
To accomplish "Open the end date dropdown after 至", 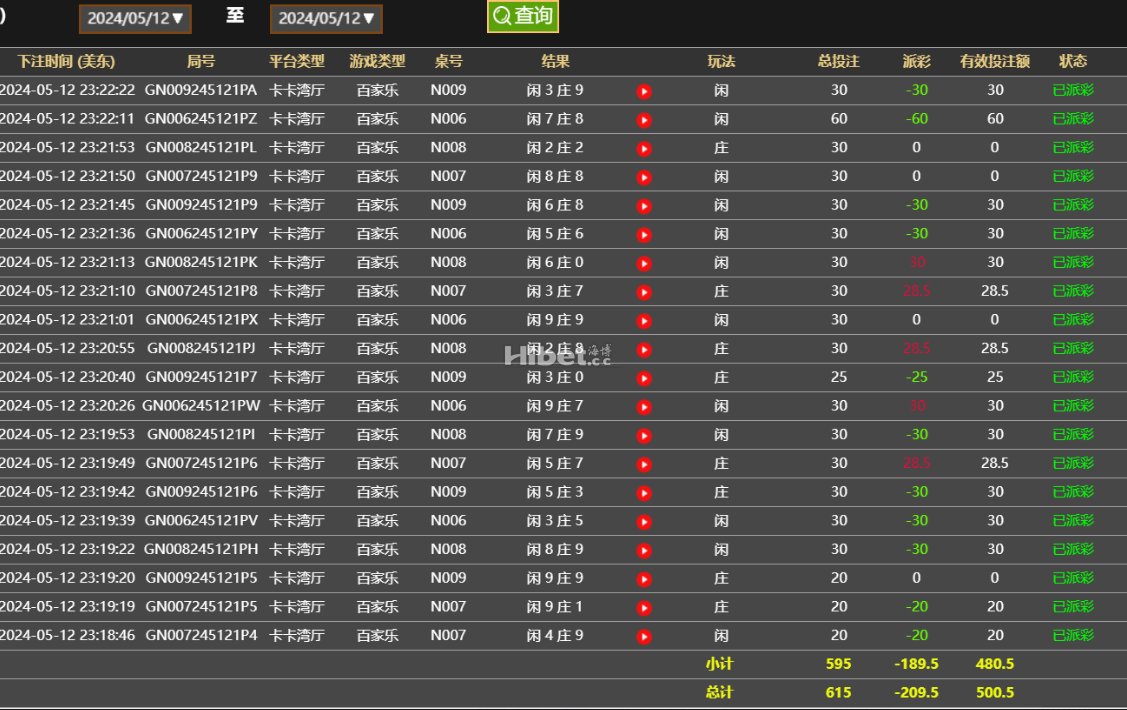I will coord(326,19).
